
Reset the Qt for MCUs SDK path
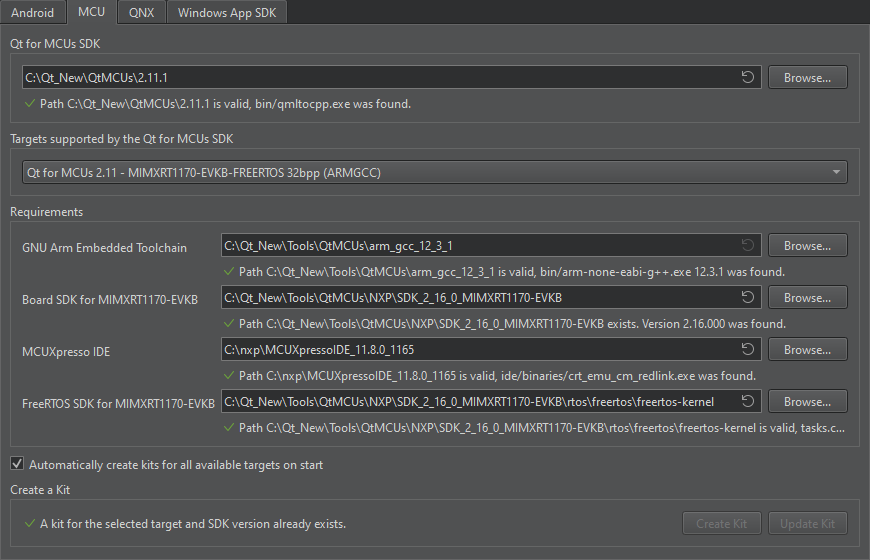(x=747, y=77)
